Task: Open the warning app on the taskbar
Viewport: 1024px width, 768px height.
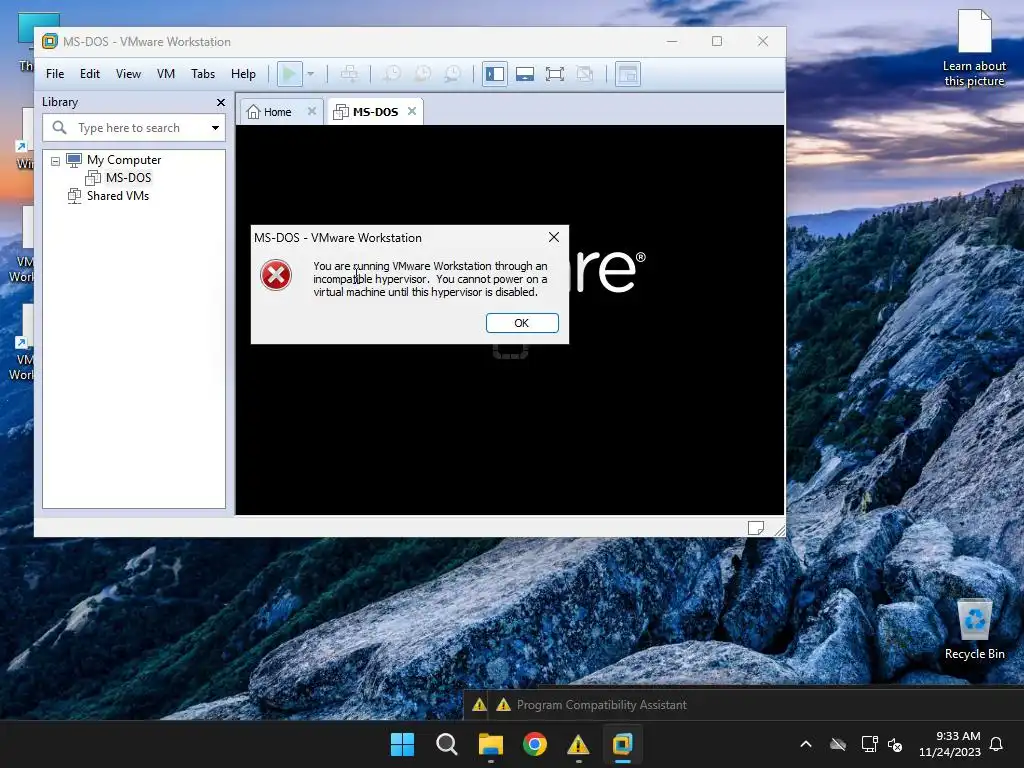Action: pyautogui.click(x=579, y=744)
